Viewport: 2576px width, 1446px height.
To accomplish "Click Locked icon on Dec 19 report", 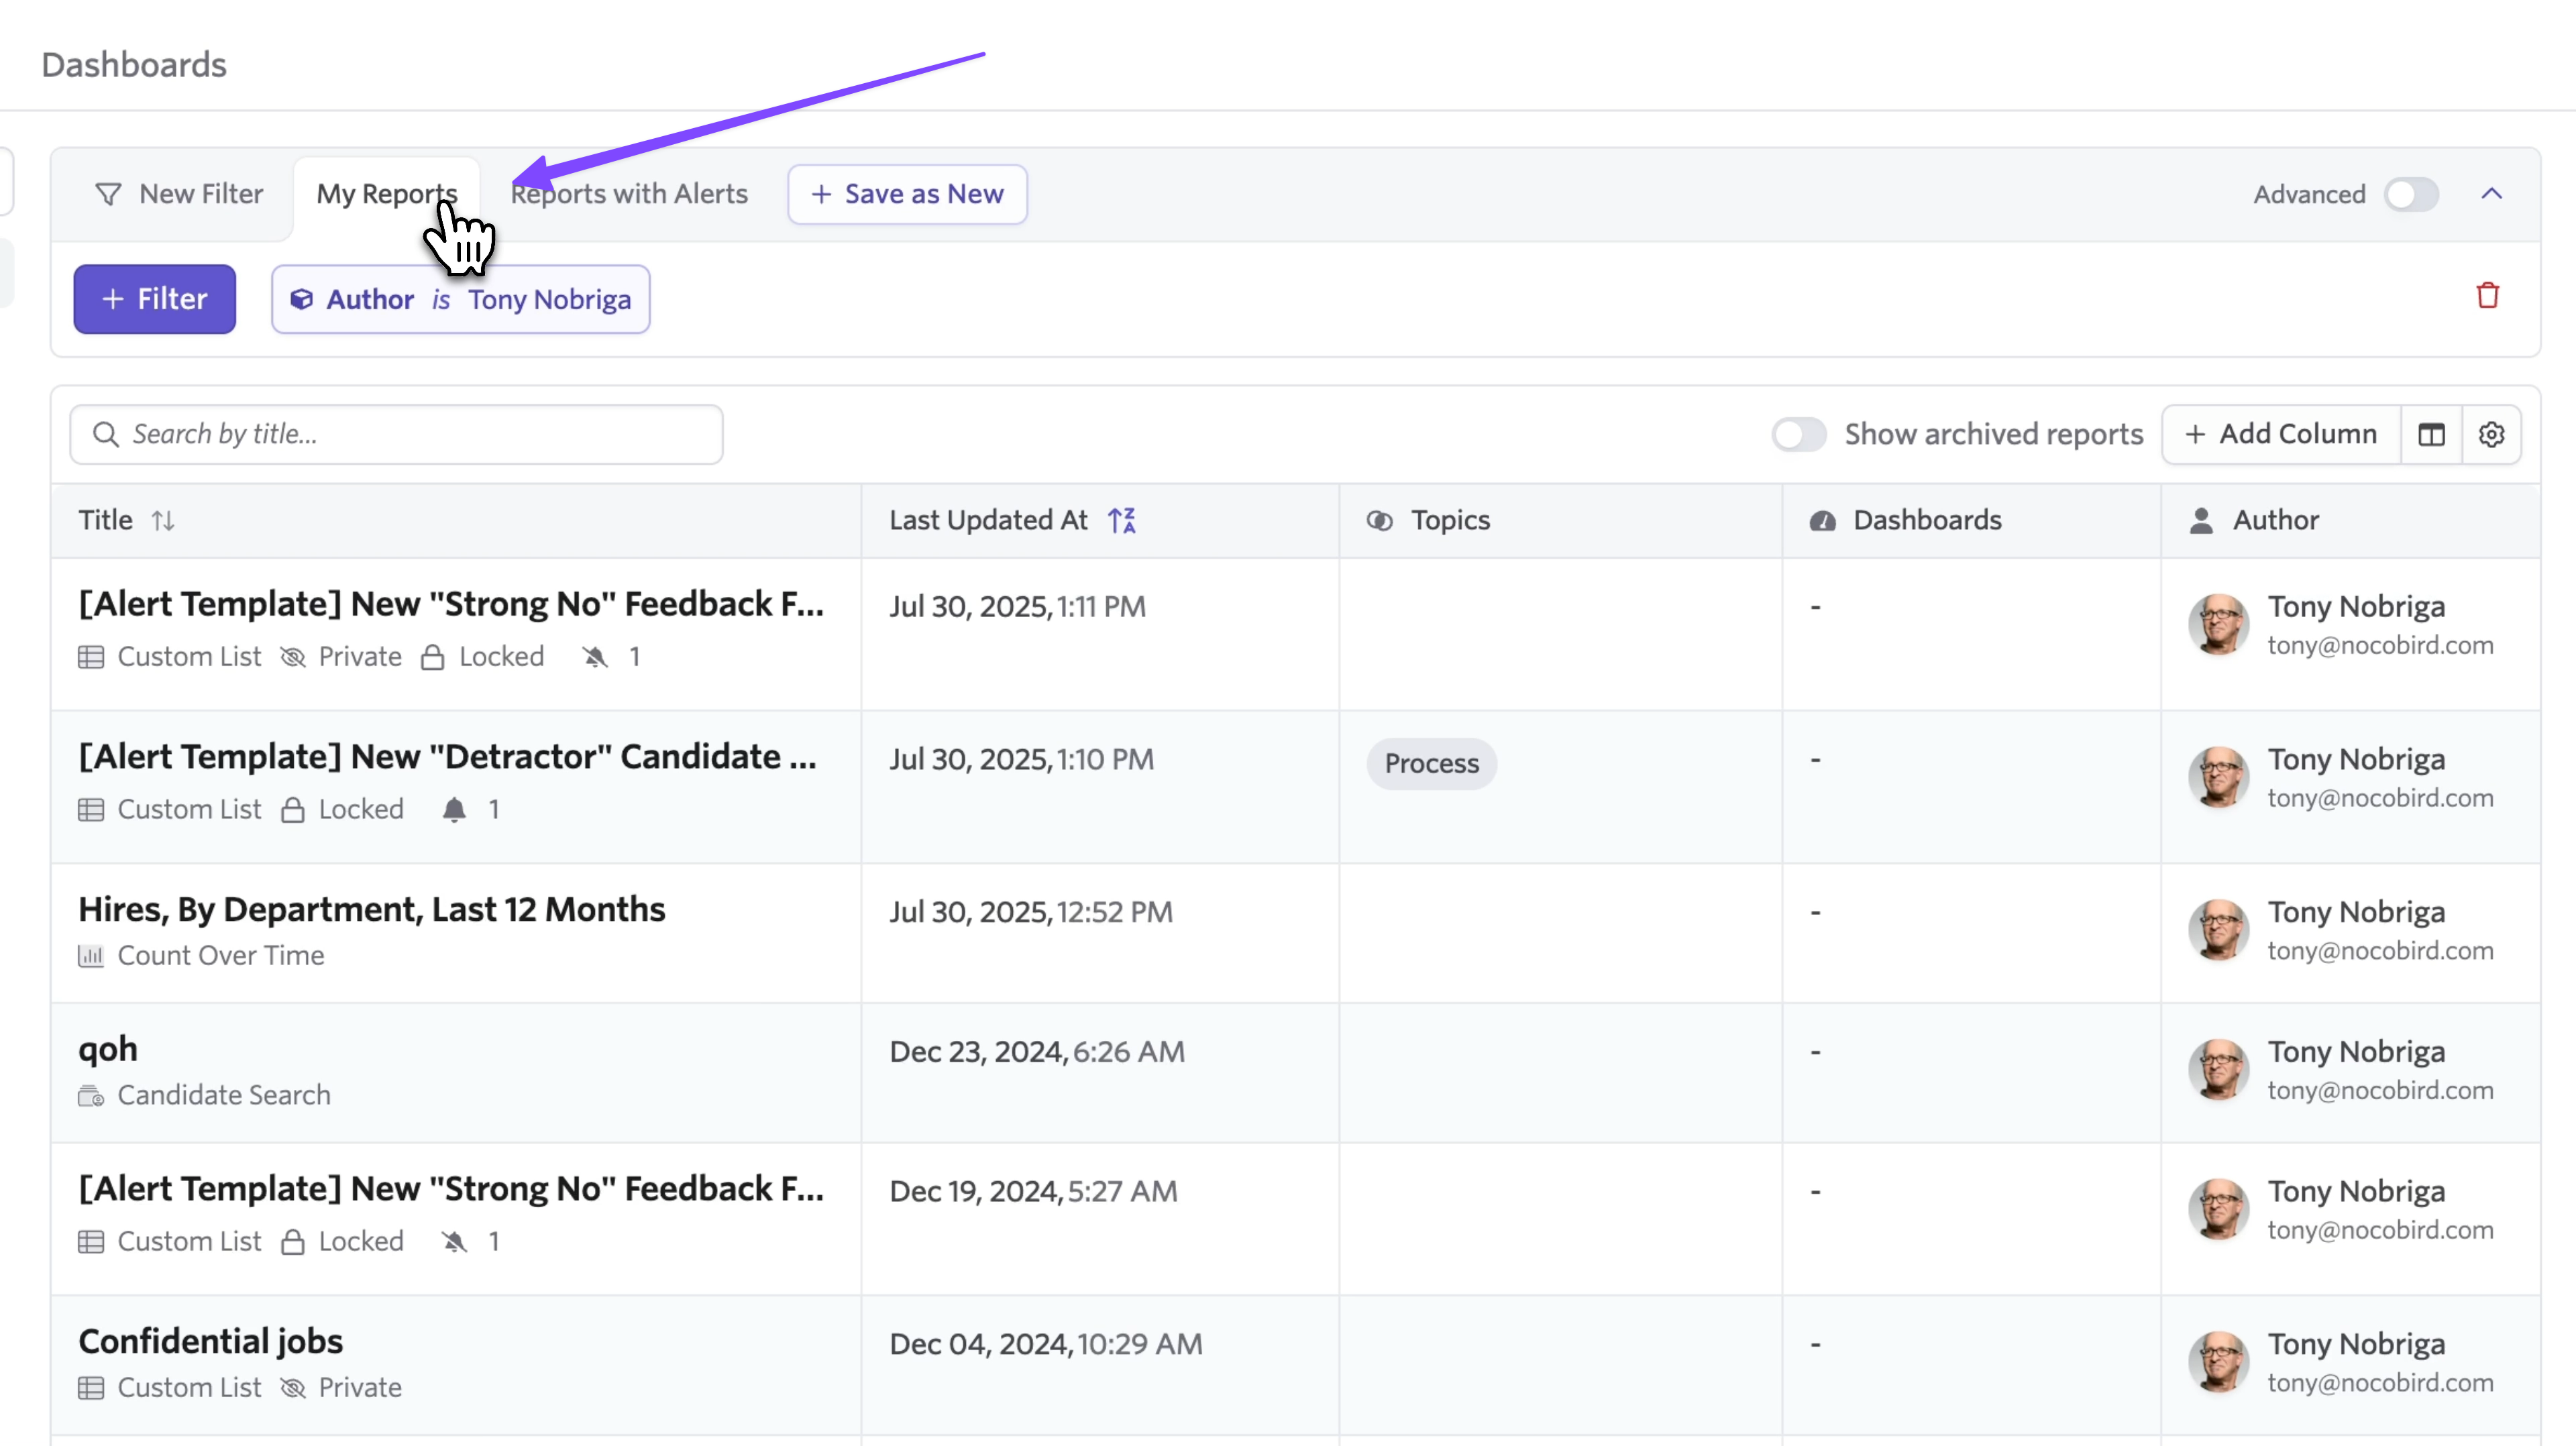I will [x=293, y=1242].
